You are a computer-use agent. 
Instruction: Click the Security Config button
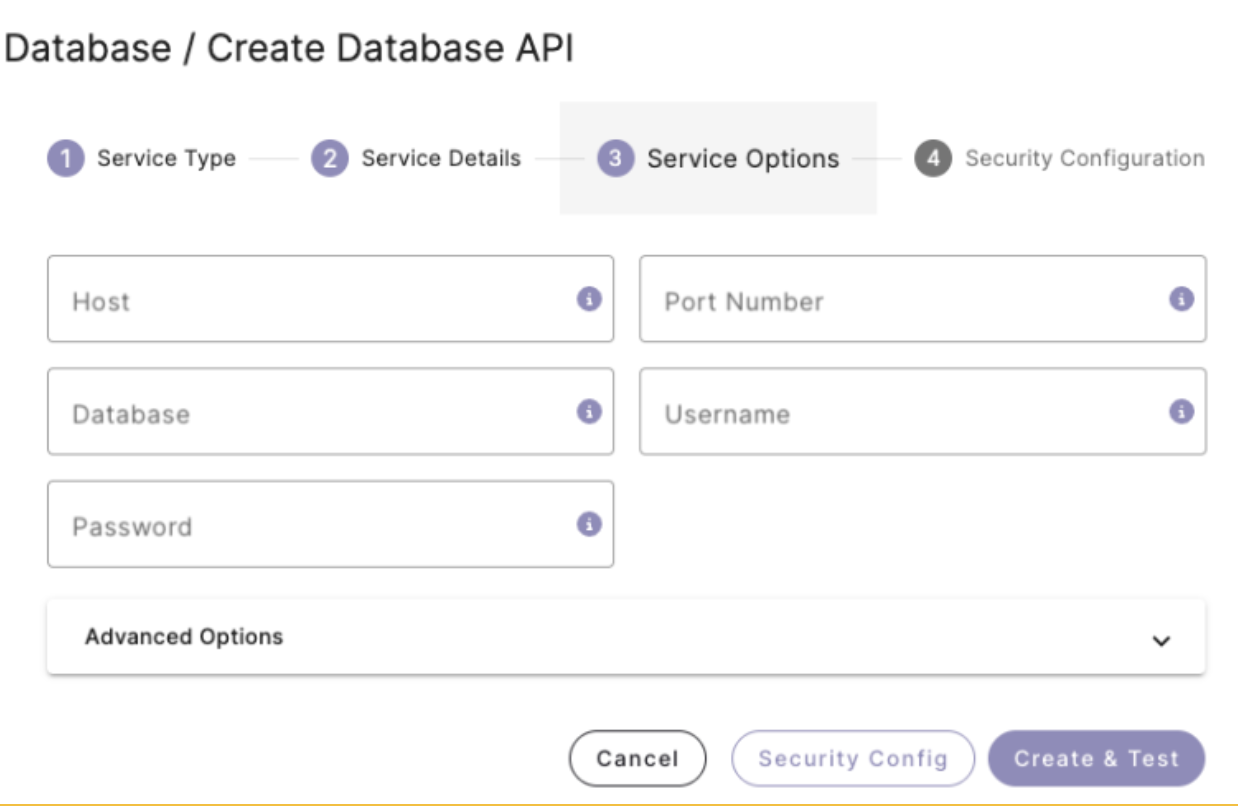[852, 759]
